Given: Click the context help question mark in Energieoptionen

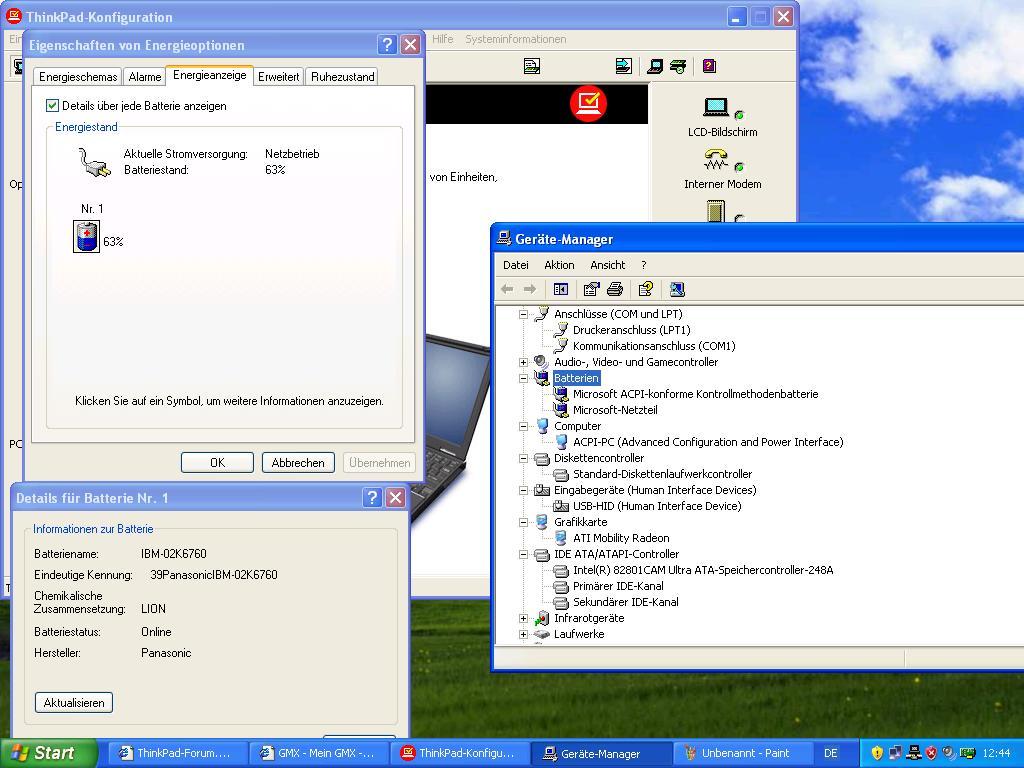Looking at the screenshot, I should click(387, 44).
